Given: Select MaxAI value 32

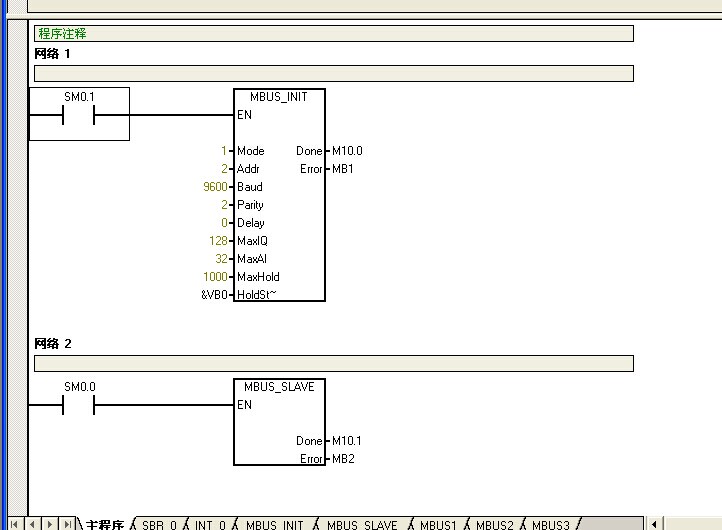Looking at the screenshot, I should coord(221,259).
